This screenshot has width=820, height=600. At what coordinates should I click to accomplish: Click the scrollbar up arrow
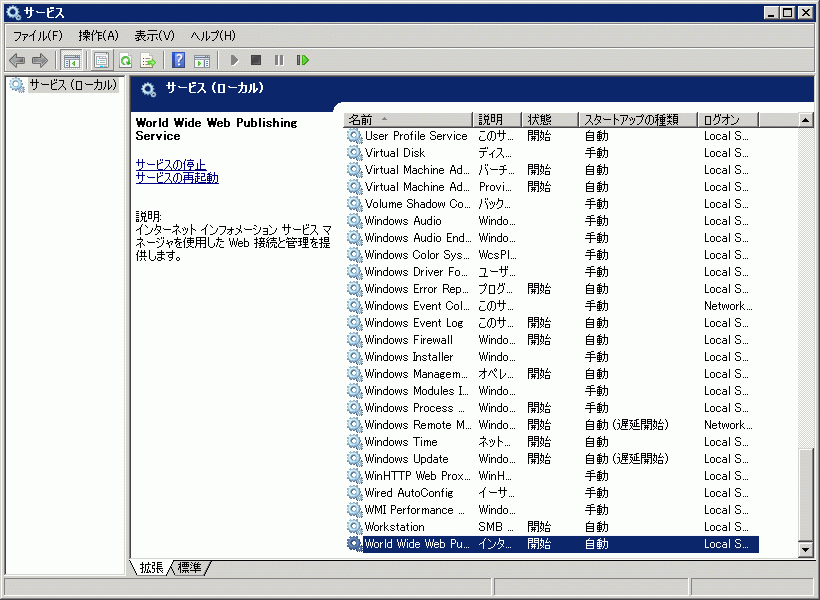tap(805, 120)
